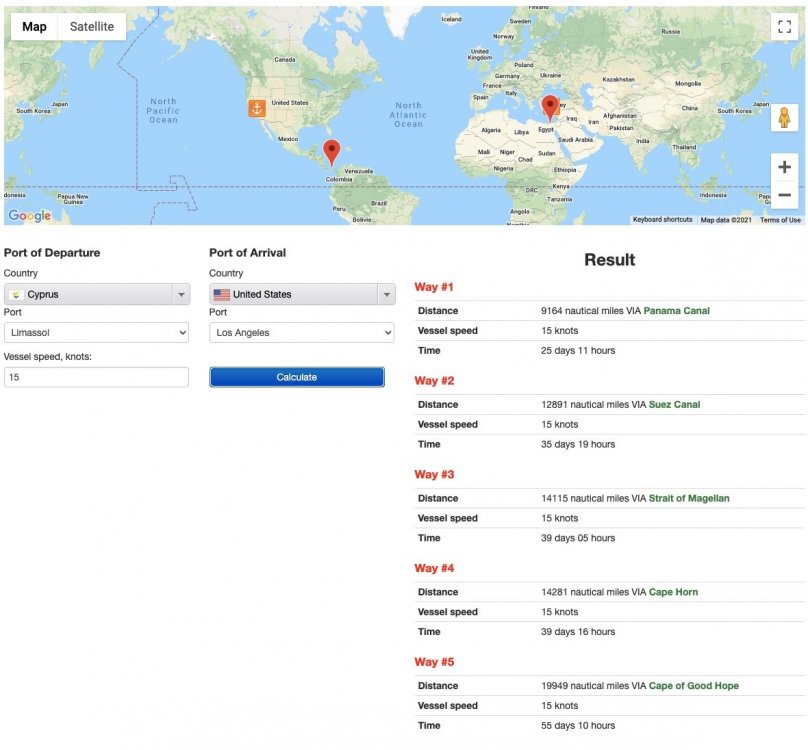This screenshot has width=808, height=750.
Task: Focus the vessel speed knots field
Action: point(96,377)
